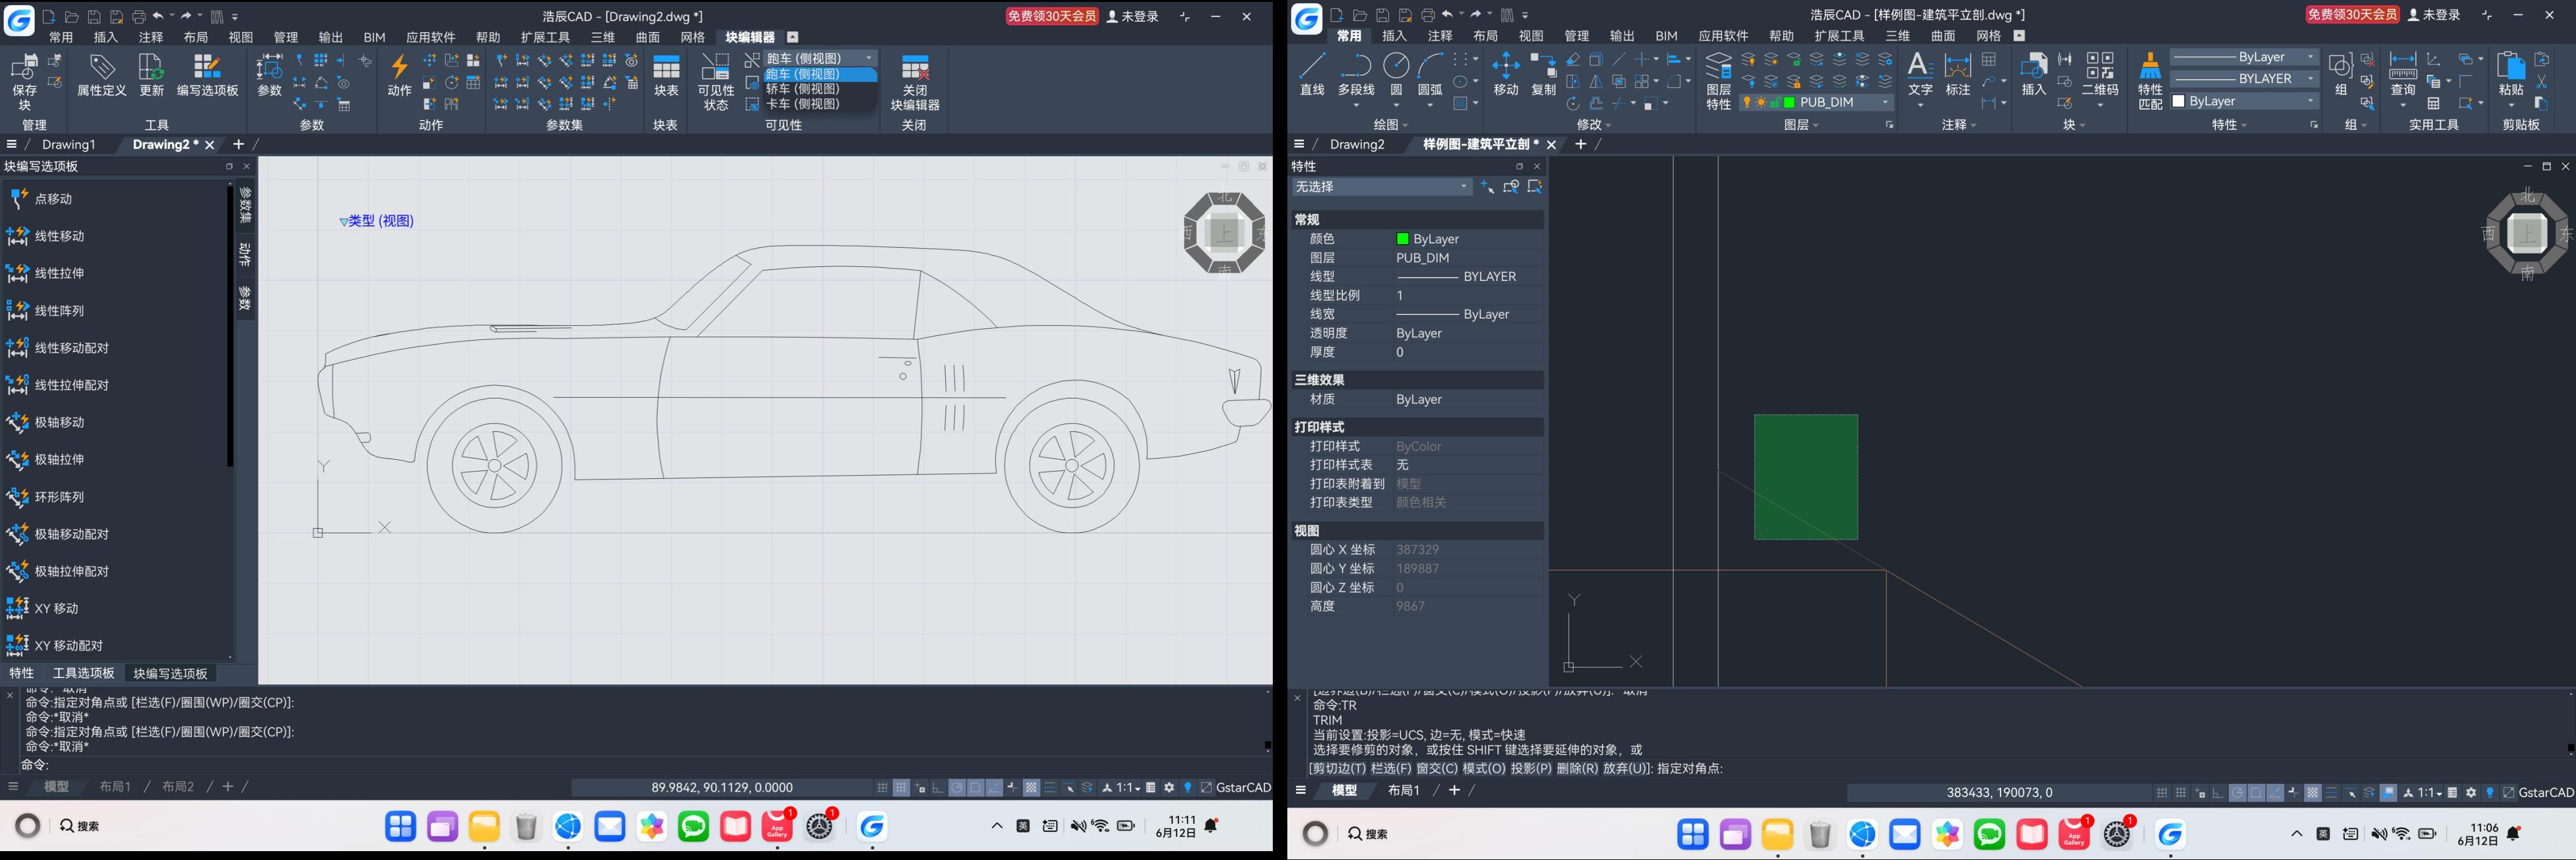Toggle object snap in right window status bar

(2256, 793)
